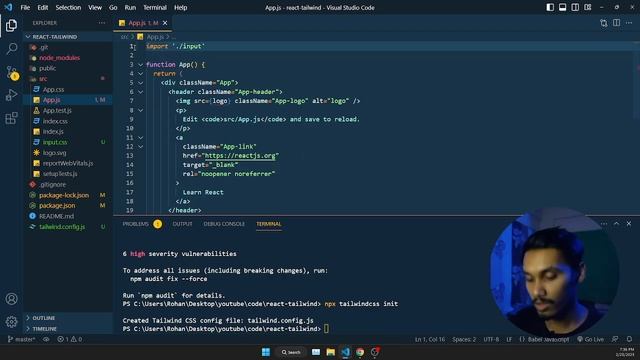Viewport: 640px width, 360px height.
Task: Fold the header element at line 6
Action: tap(140, 92)
